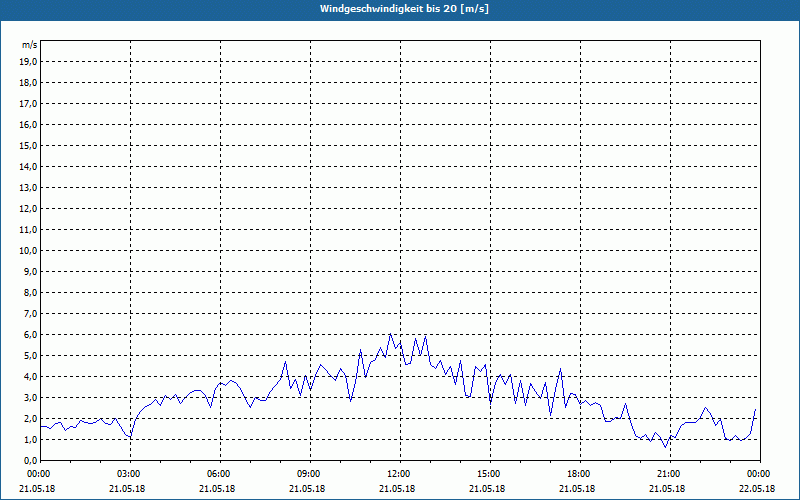800x500 pixels.
Task: Pick the "14,0" y-axis label
Action: coord(28,166)
